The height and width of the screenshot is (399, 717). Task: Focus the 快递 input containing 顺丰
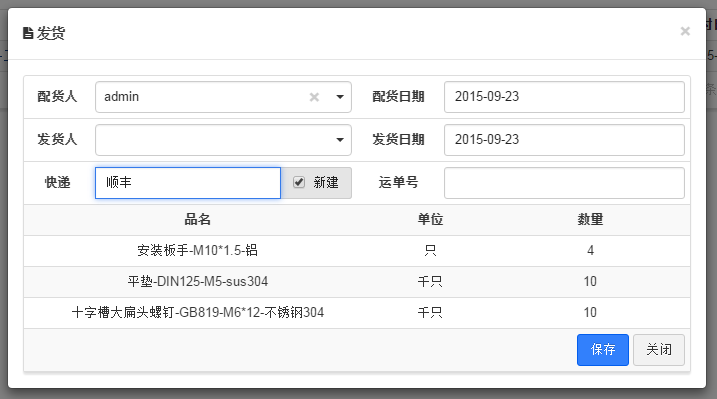click(x=188, y=183)
